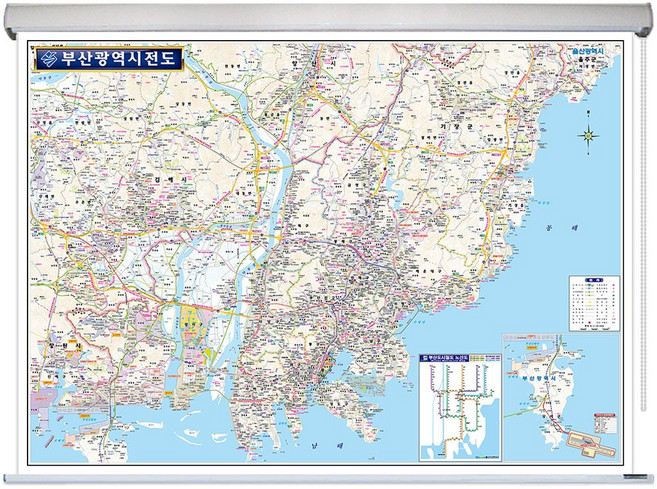Click the 부산광역시 label in the inset
This screenshot has height=489, width=657.
[538, 378]
